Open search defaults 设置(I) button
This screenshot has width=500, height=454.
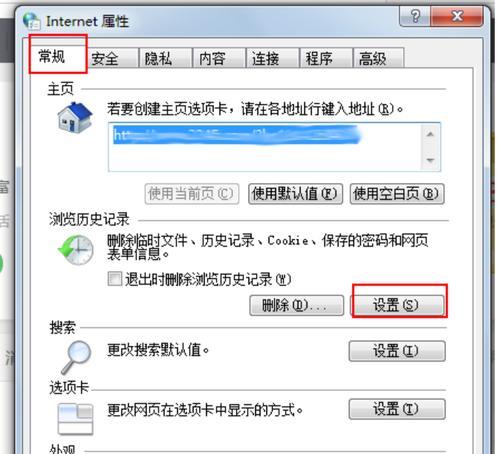(x=397, y=351)
